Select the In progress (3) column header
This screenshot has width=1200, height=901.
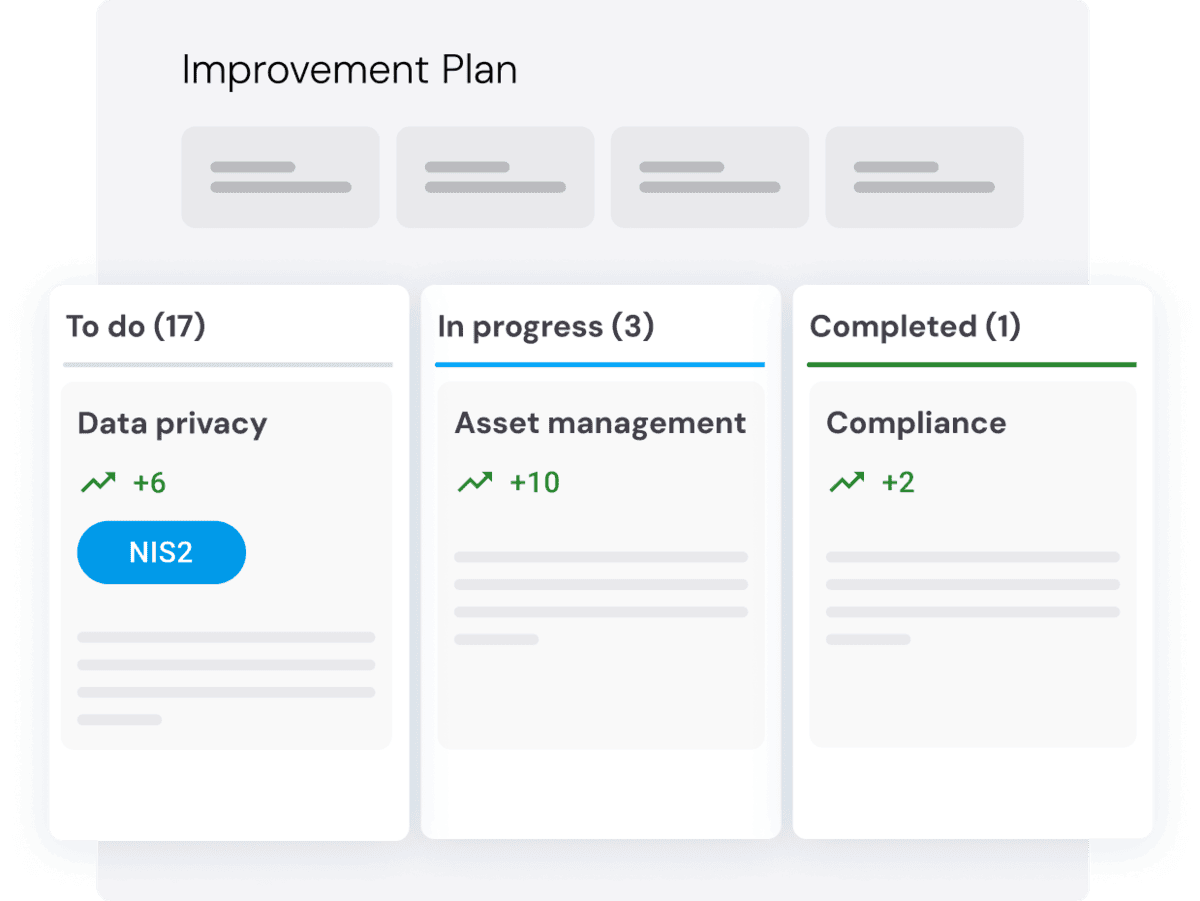pos(546,326)
